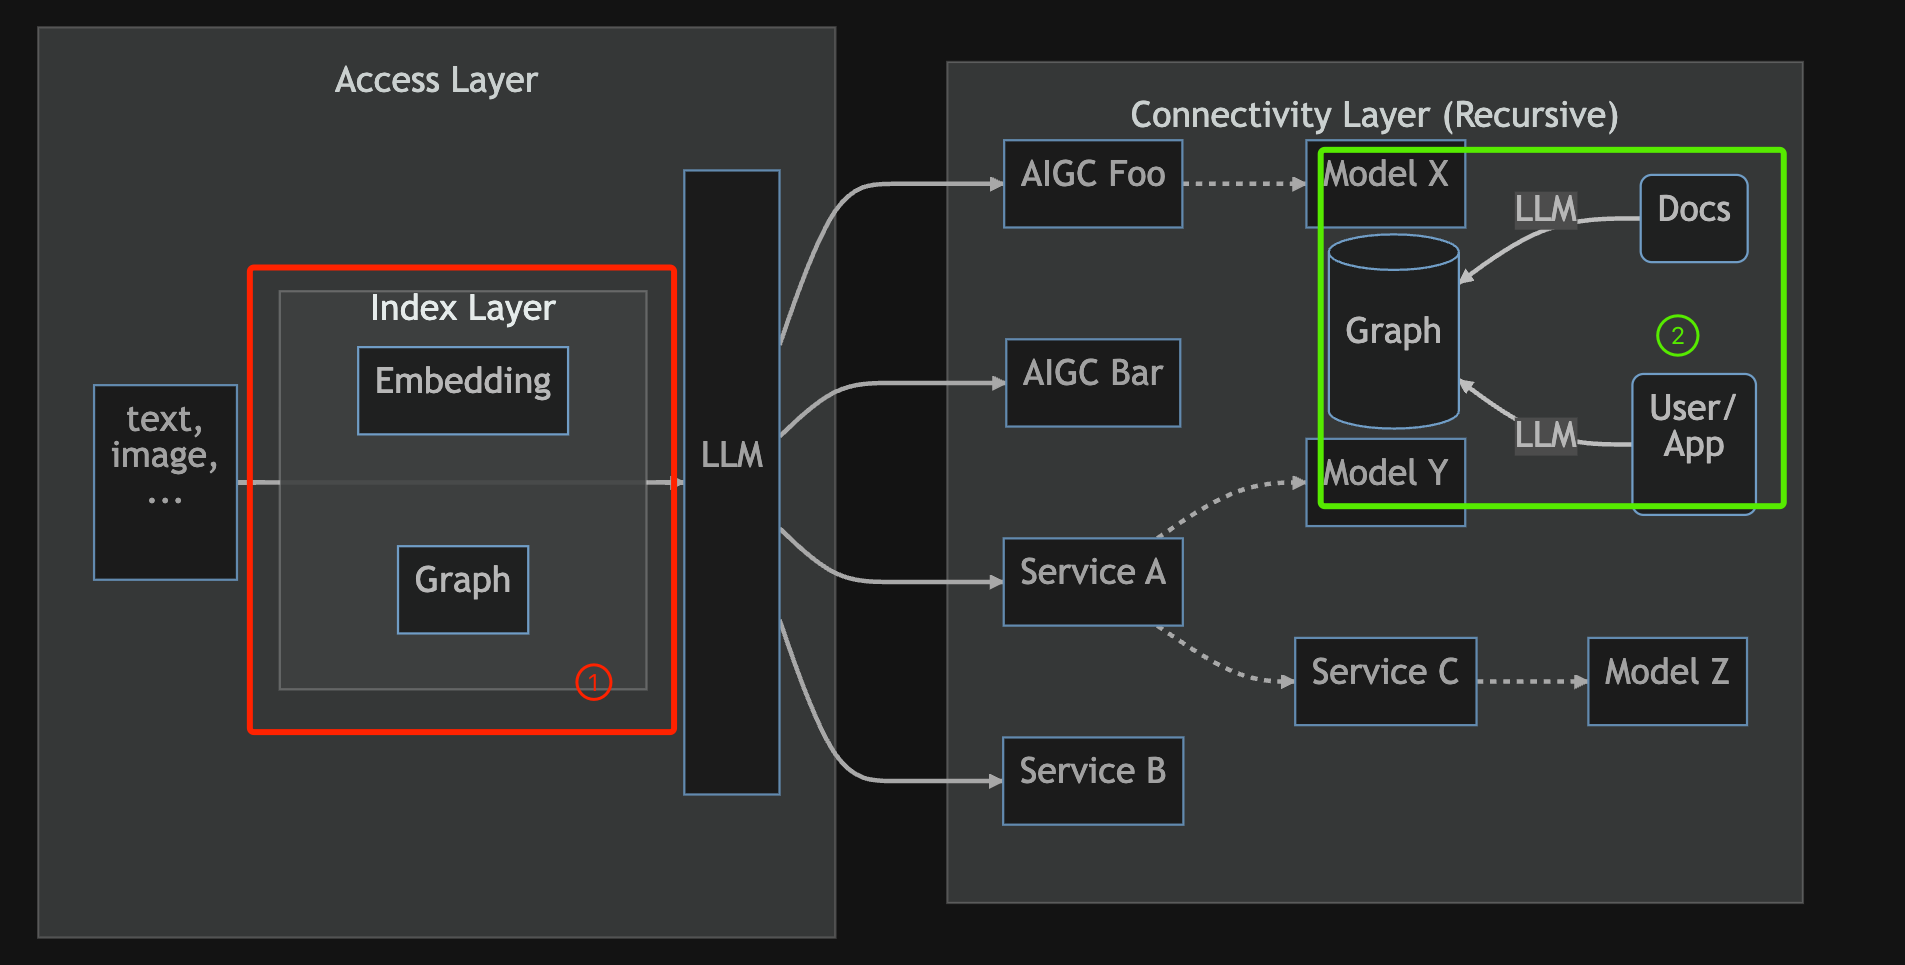
Task: Click the tall LLM node
Action: [x=732, y=482]
